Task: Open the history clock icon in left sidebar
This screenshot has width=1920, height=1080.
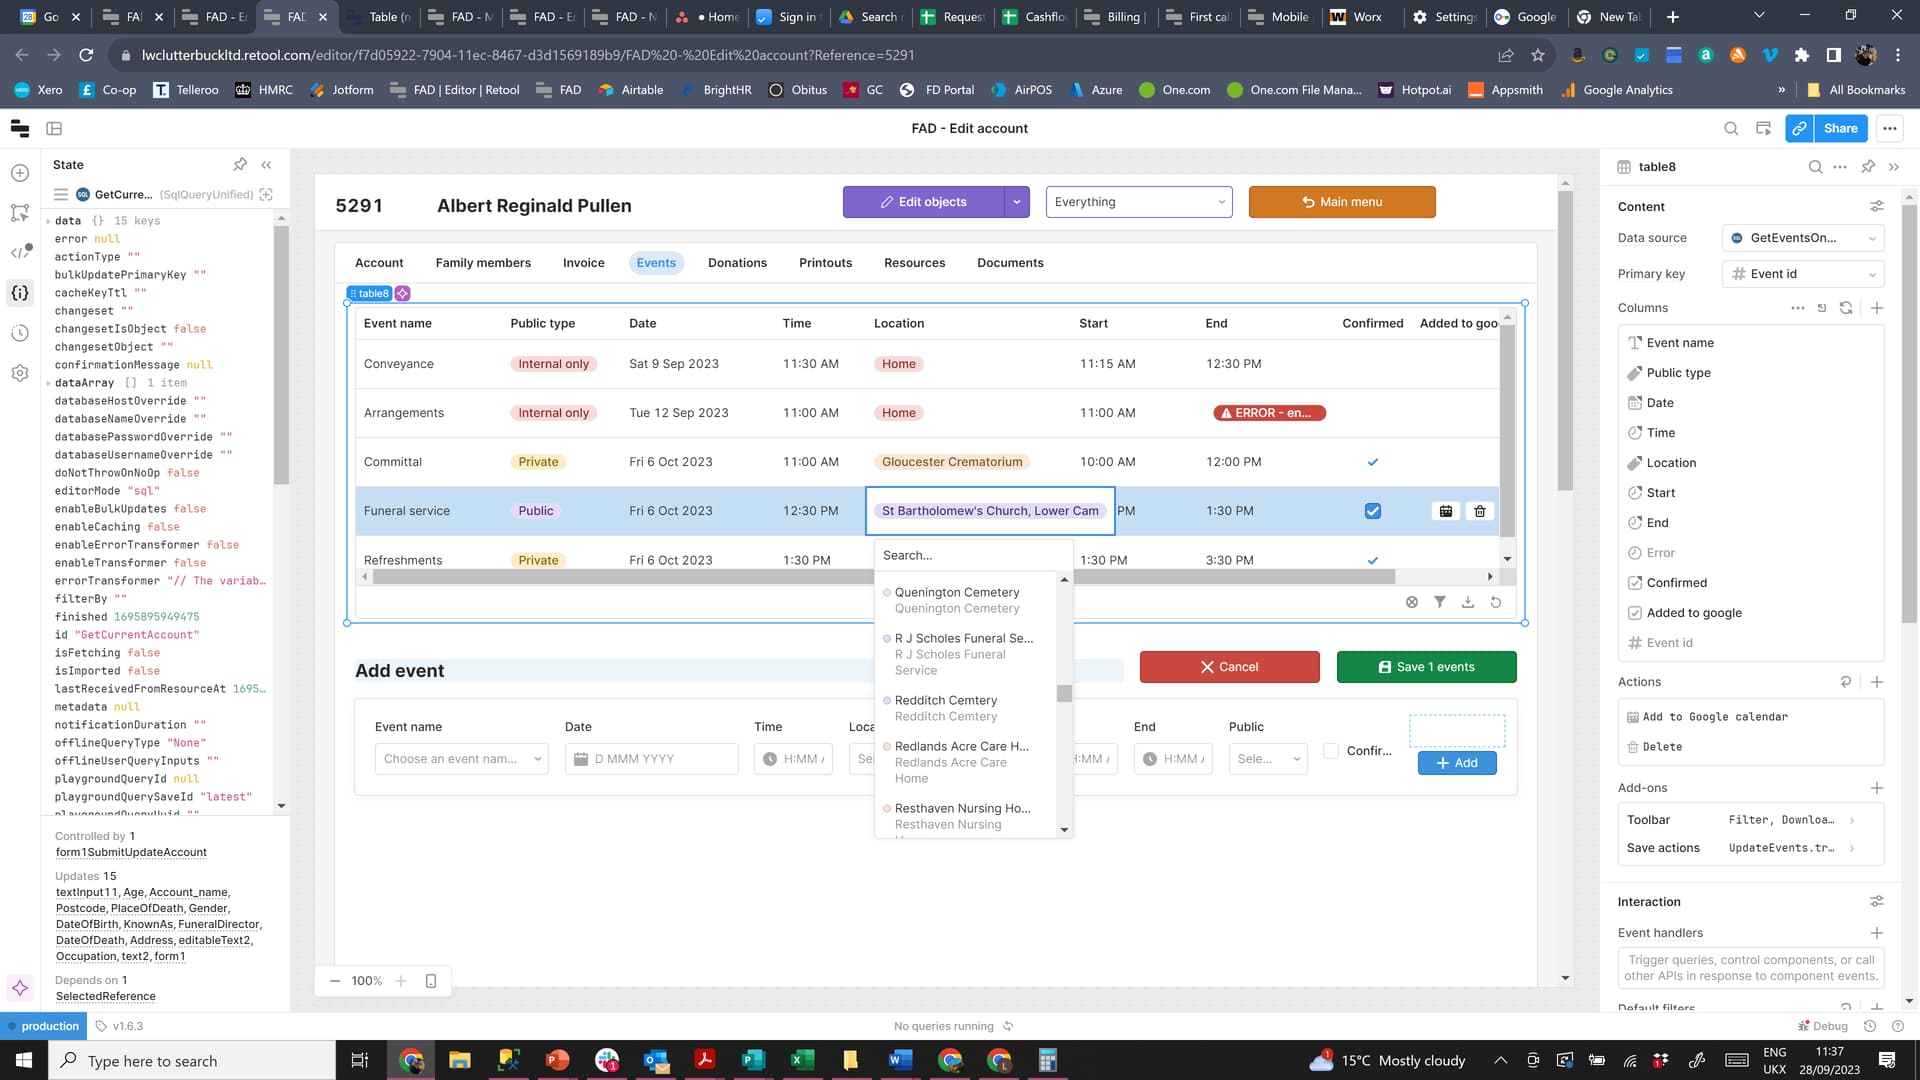Action: [x=20, y=333]
